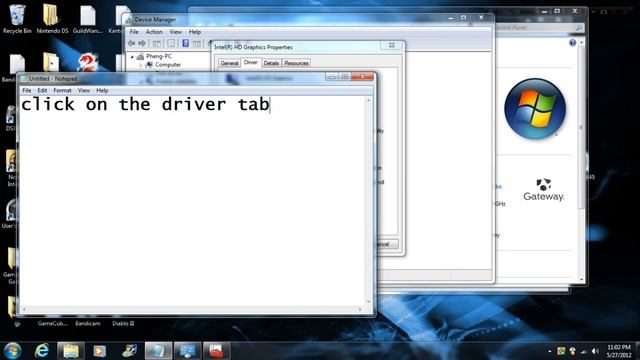Switch to the red Bandicam taskbar button
Viewport: 640px width, 360px height.
pyautogui.click(x=216, y=351)
